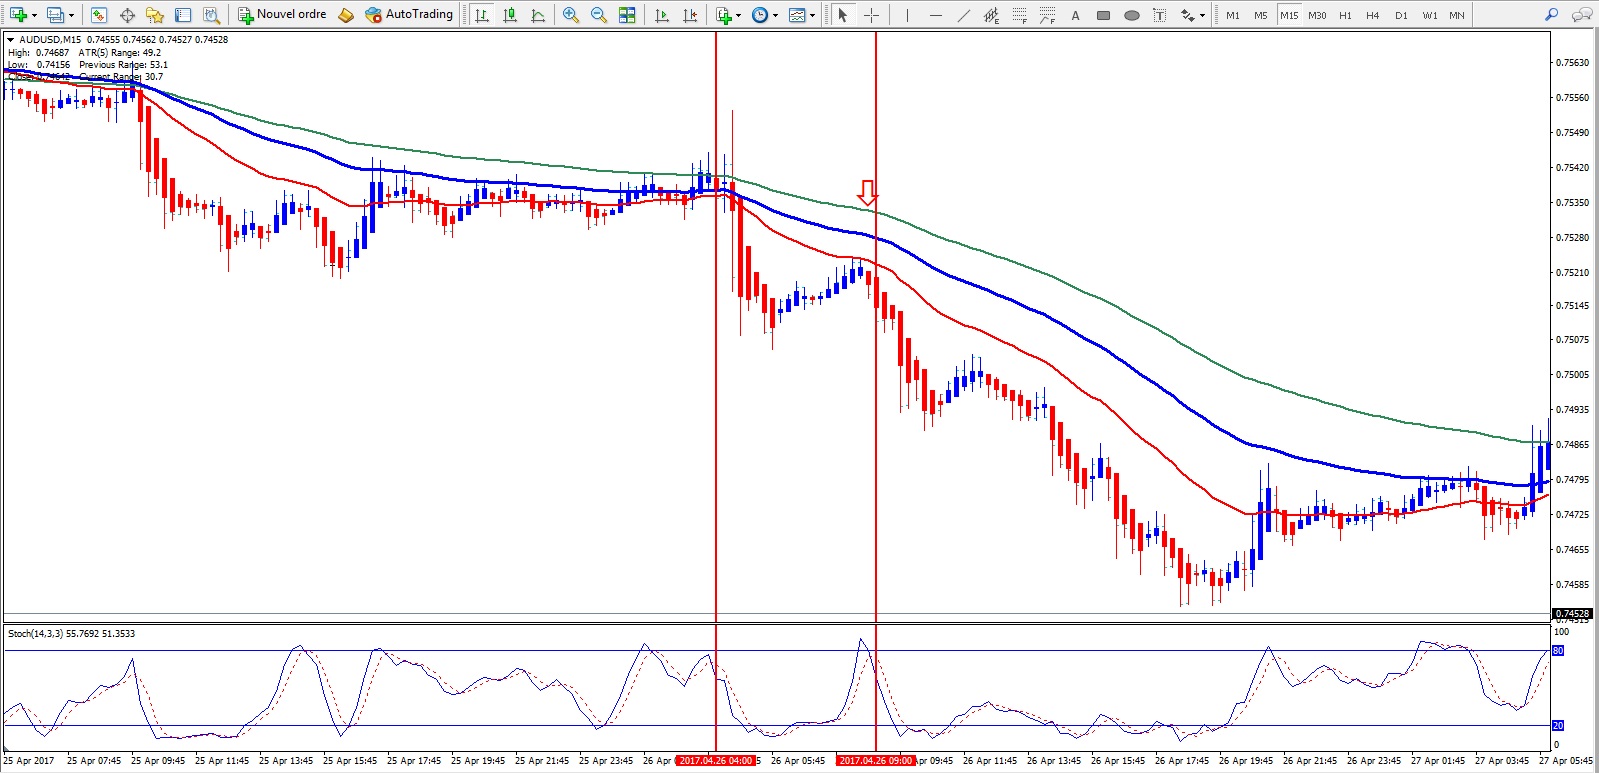Open the Profiles icon
The height and width of the screenshot is (773, 1599).
55,15
